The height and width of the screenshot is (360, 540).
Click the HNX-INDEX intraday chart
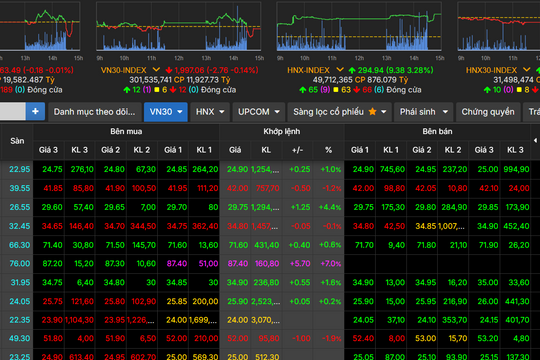click(359, 27)
